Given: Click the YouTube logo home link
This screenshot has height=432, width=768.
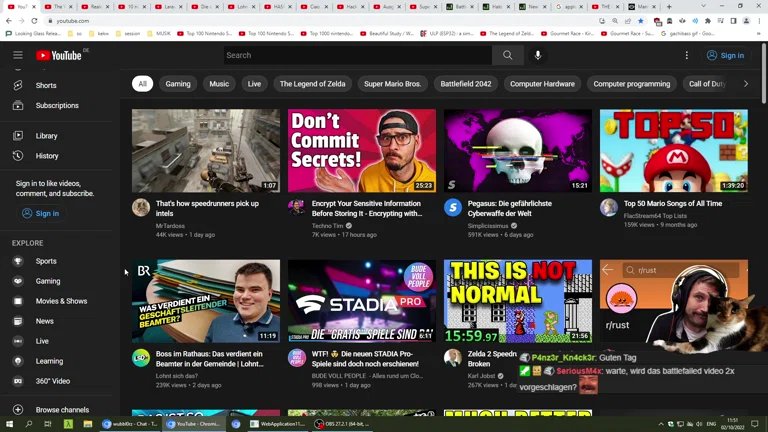Looking at the screenshot, I should 60,55.
